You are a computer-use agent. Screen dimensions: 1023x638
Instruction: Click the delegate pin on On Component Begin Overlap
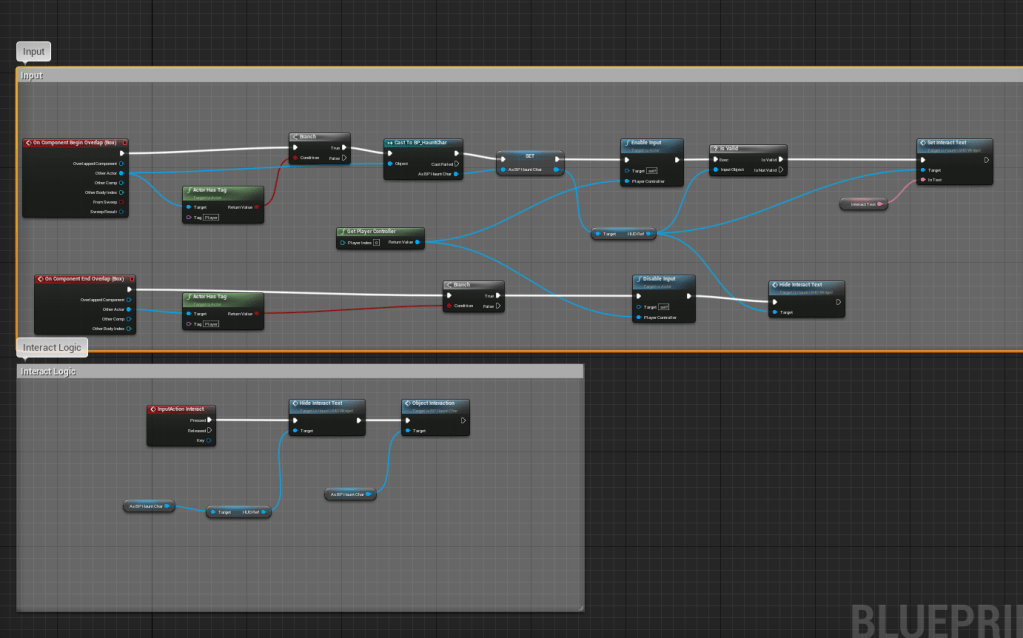tap(124, 143)
